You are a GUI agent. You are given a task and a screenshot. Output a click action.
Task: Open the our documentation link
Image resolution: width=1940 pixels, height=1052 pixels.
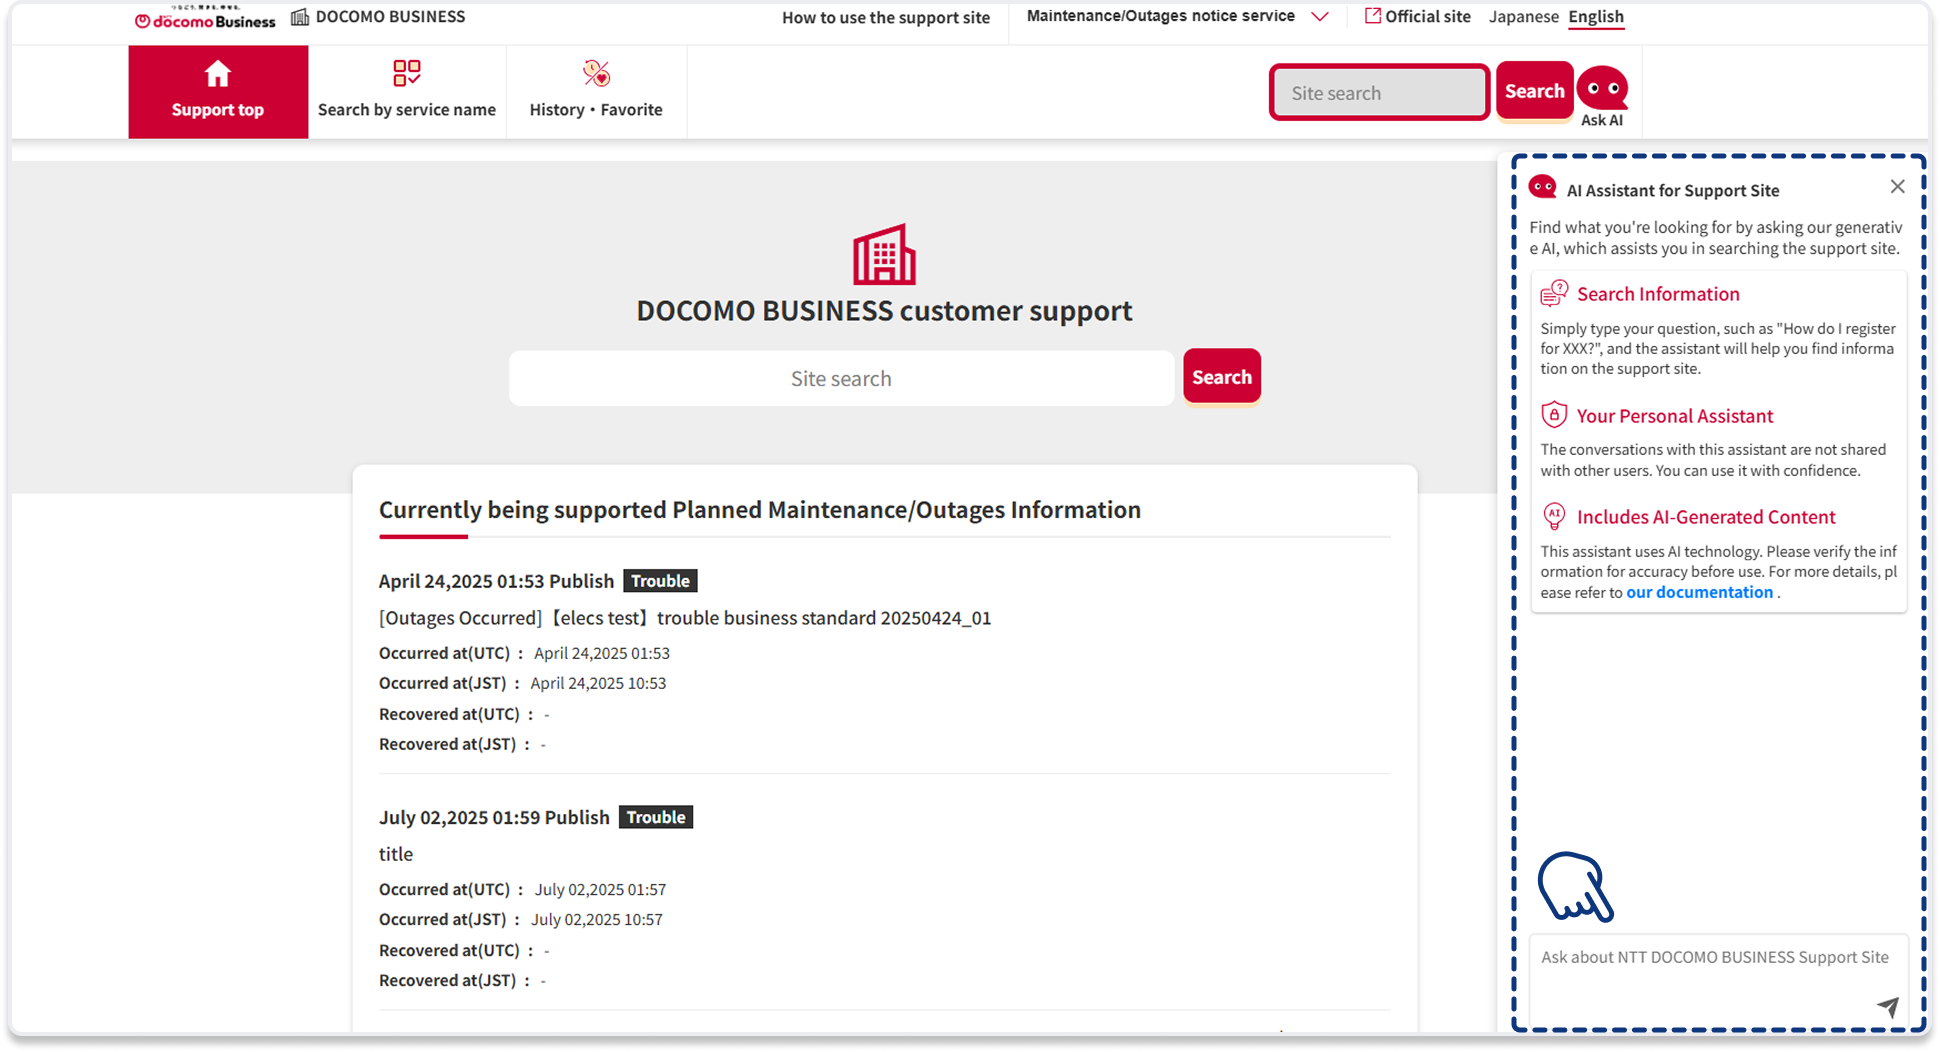tap(1699, 592)
